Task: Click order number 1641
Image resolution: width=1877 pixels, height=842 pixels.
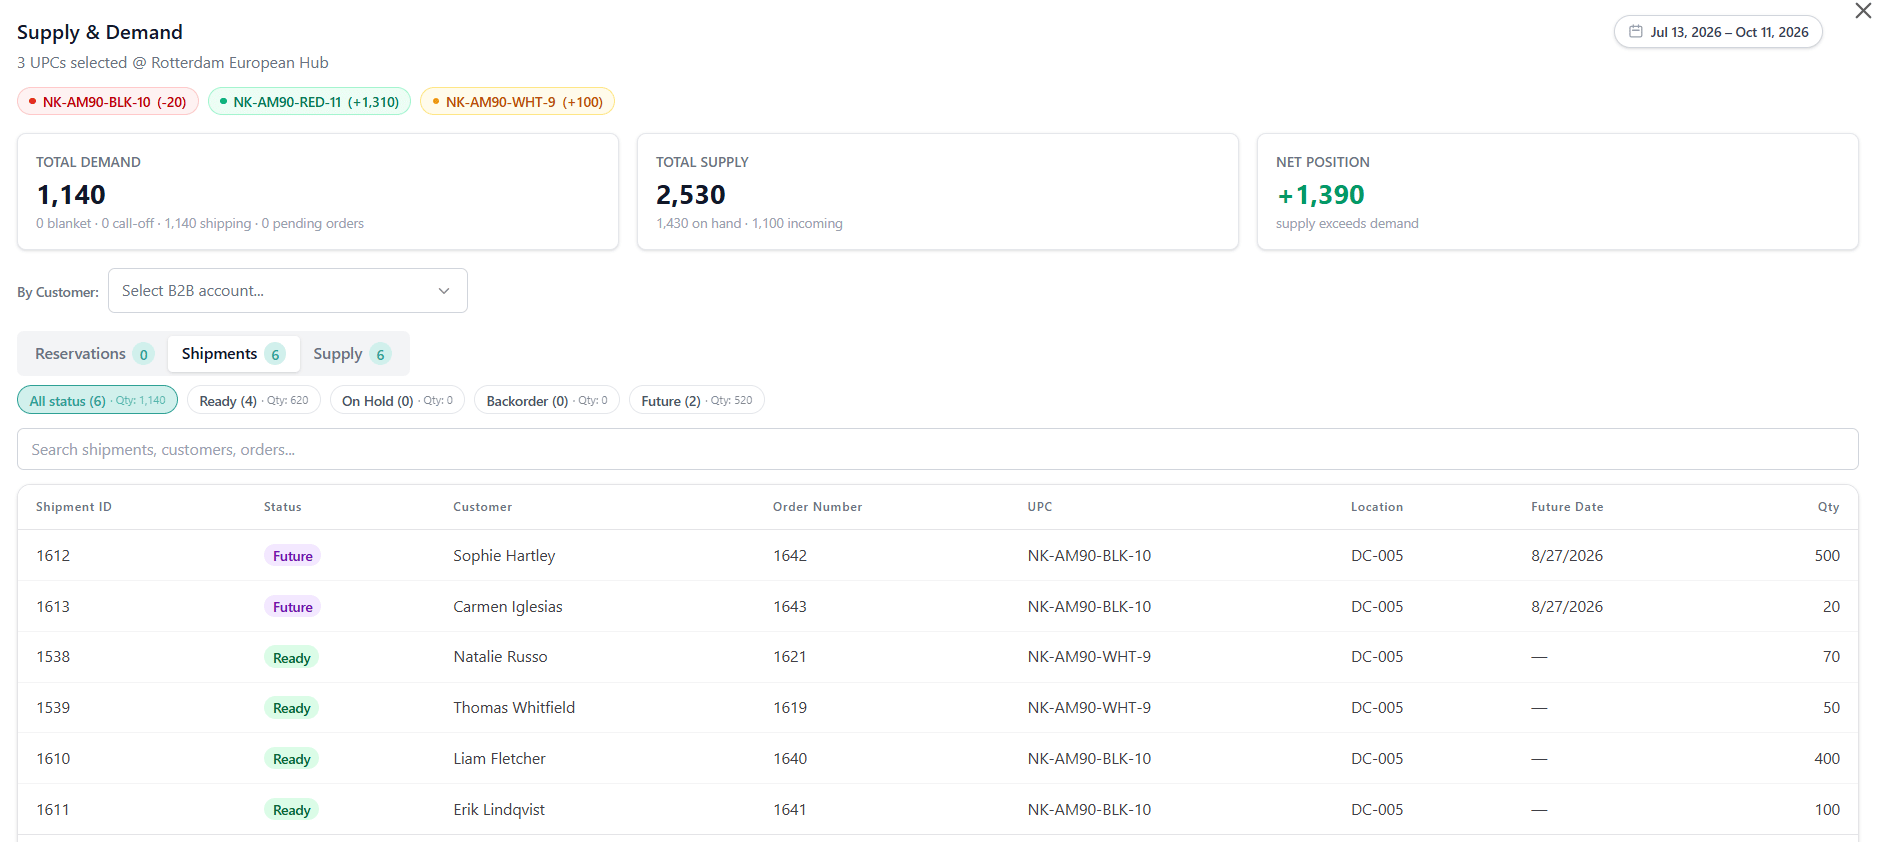Action: pos(790,810)
